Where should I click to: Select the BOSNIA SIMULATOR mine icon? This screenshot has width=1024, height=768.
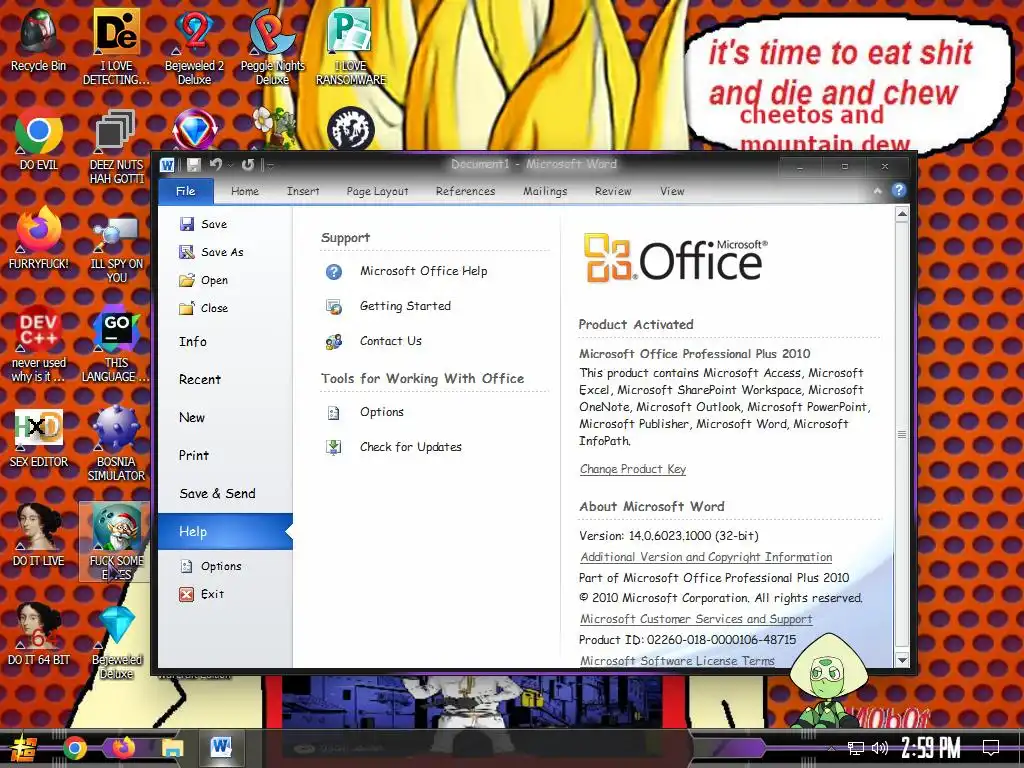pos(116,443)
